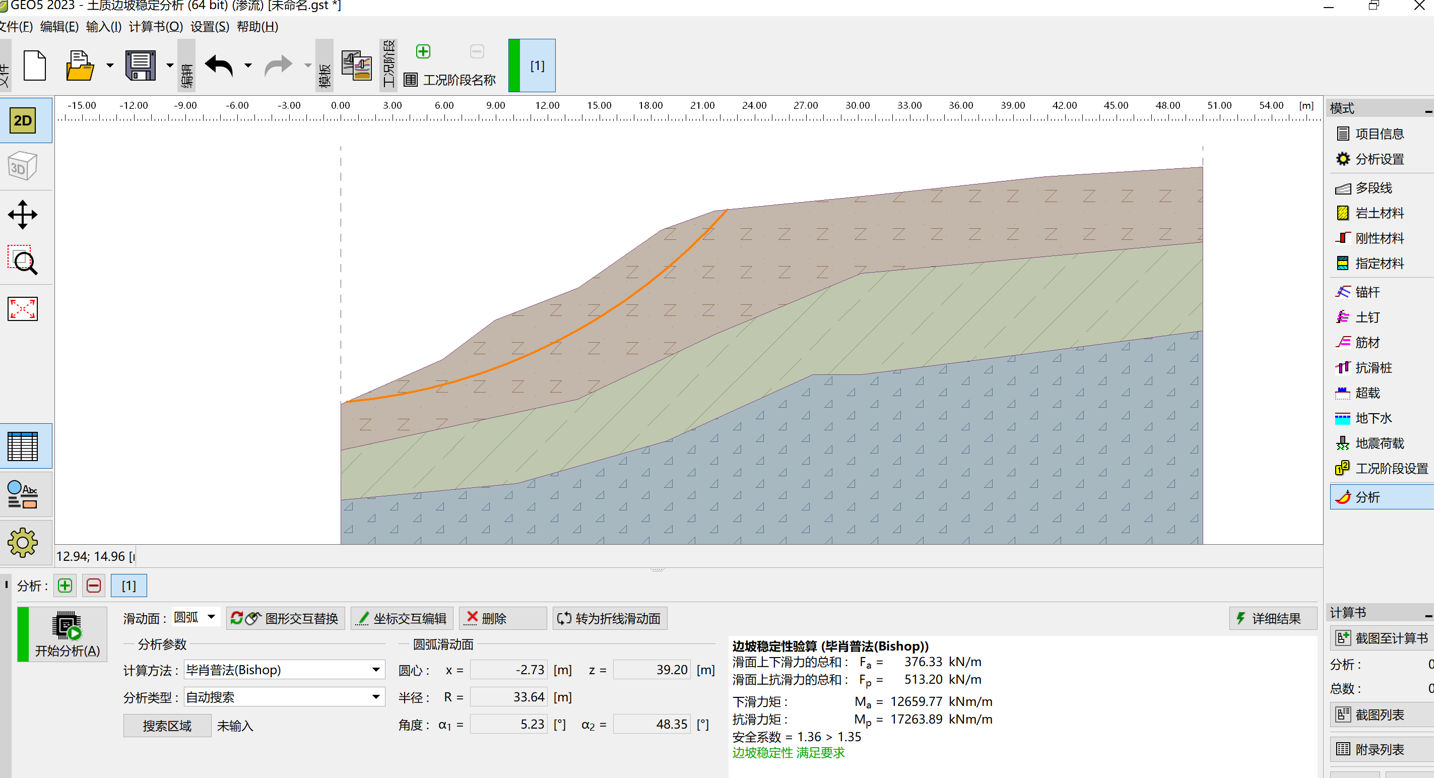Undo the last action
Screen dimensions: 1434x778
219,66
